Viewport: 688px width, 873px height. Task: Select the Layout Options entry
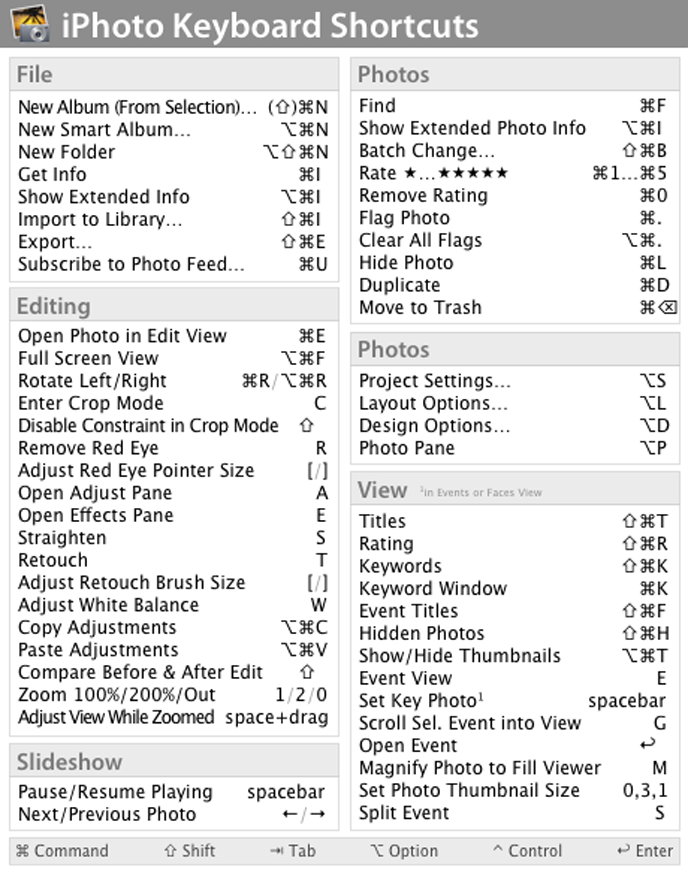coord(433,404)
